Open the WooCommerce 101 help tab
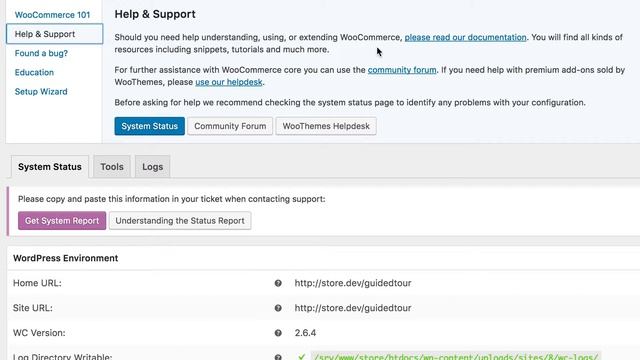This screenshot has height=360, width=640. pos(52,15)
